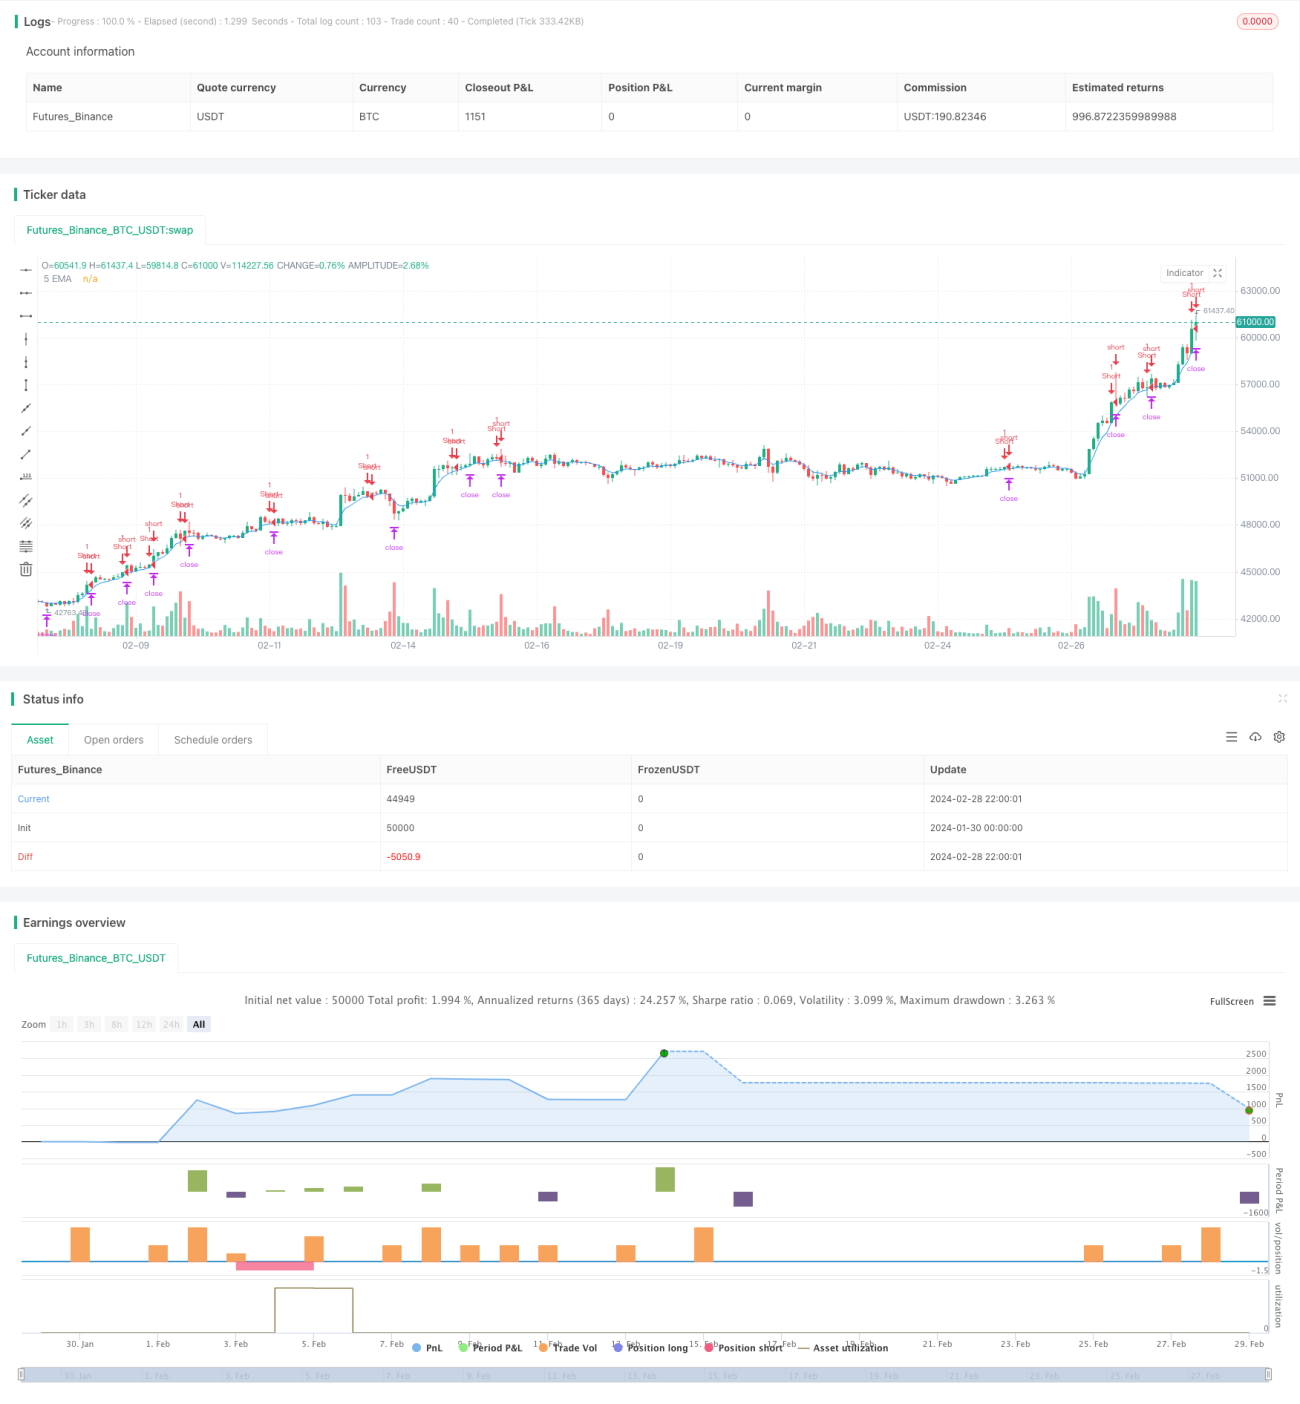Select the All zoom range button
The image size is (1300, 1404).
pos(199,1024)
